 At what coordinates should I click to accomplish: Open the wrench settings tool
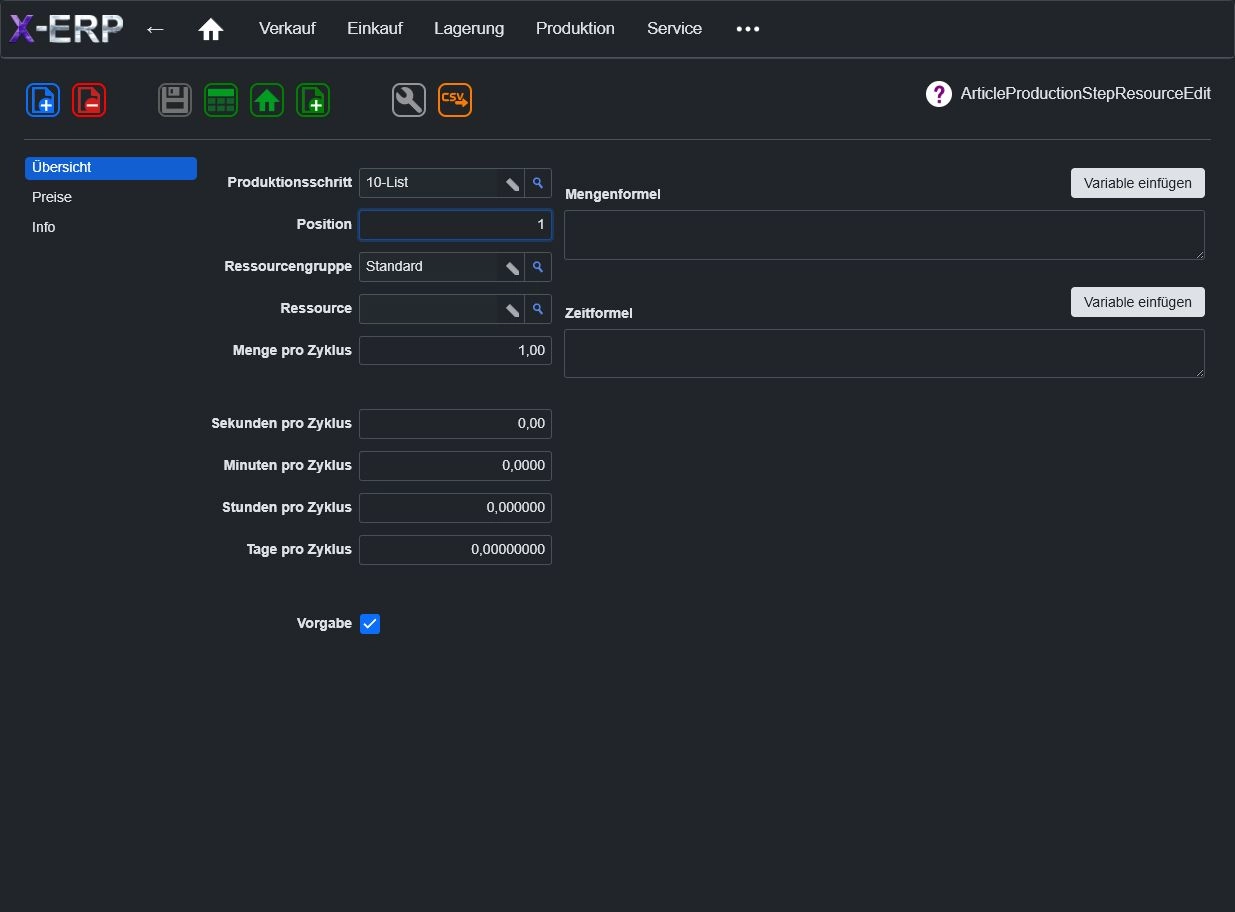pos(409,100)
